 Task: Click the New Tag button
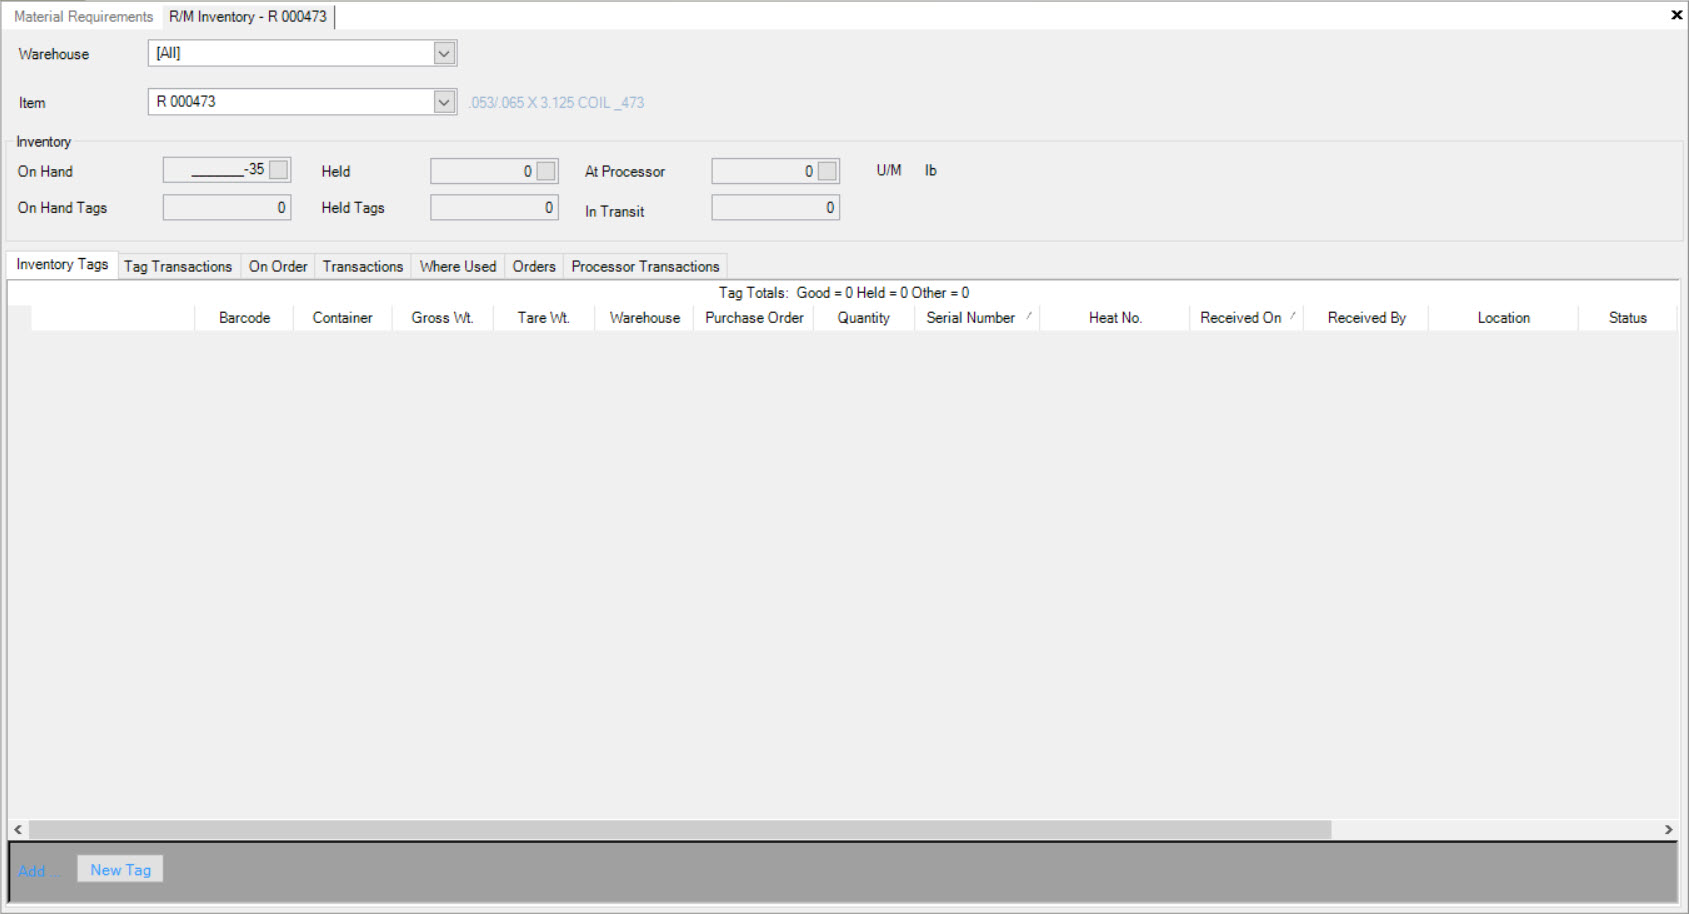tap(120, 870)
